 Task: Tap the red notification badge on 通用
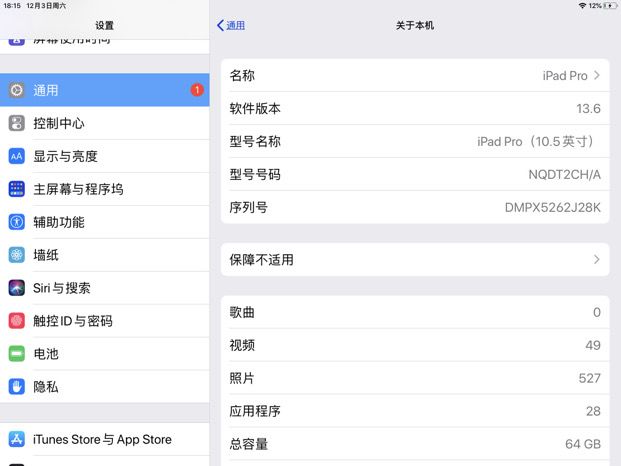click(197, 90)
